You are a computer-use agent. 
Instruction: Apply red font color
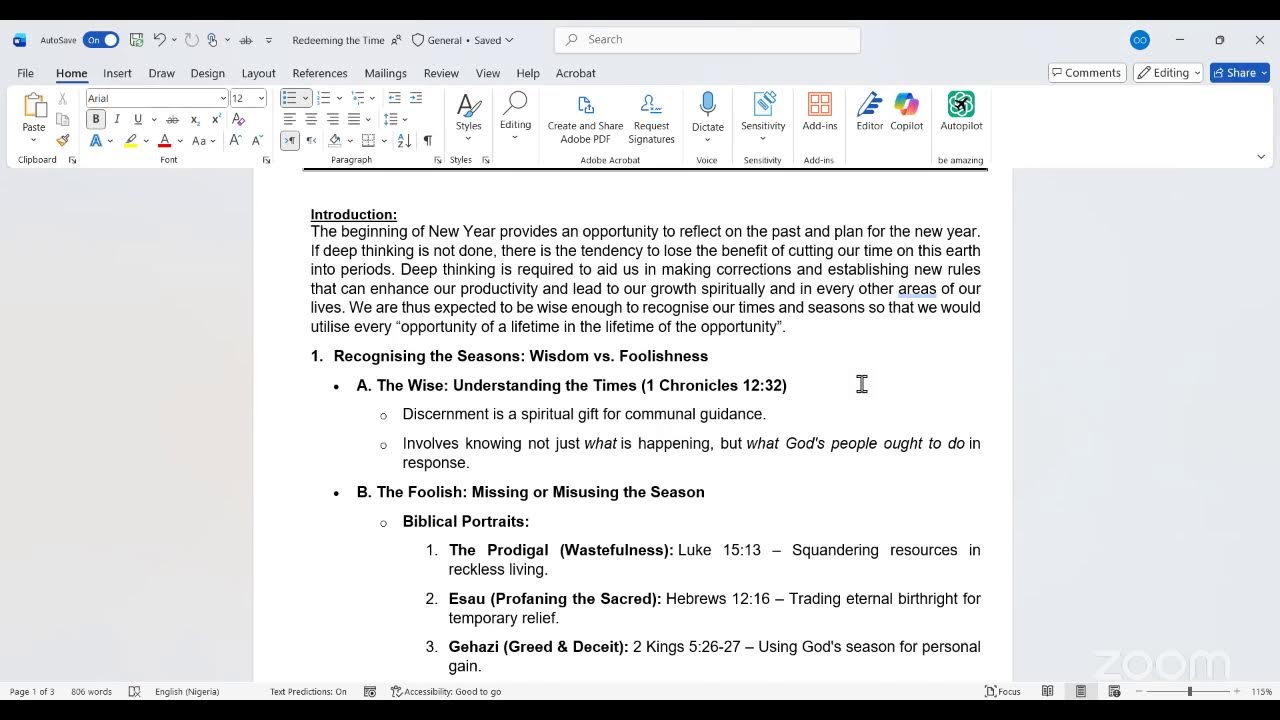(x=164, y=141)
